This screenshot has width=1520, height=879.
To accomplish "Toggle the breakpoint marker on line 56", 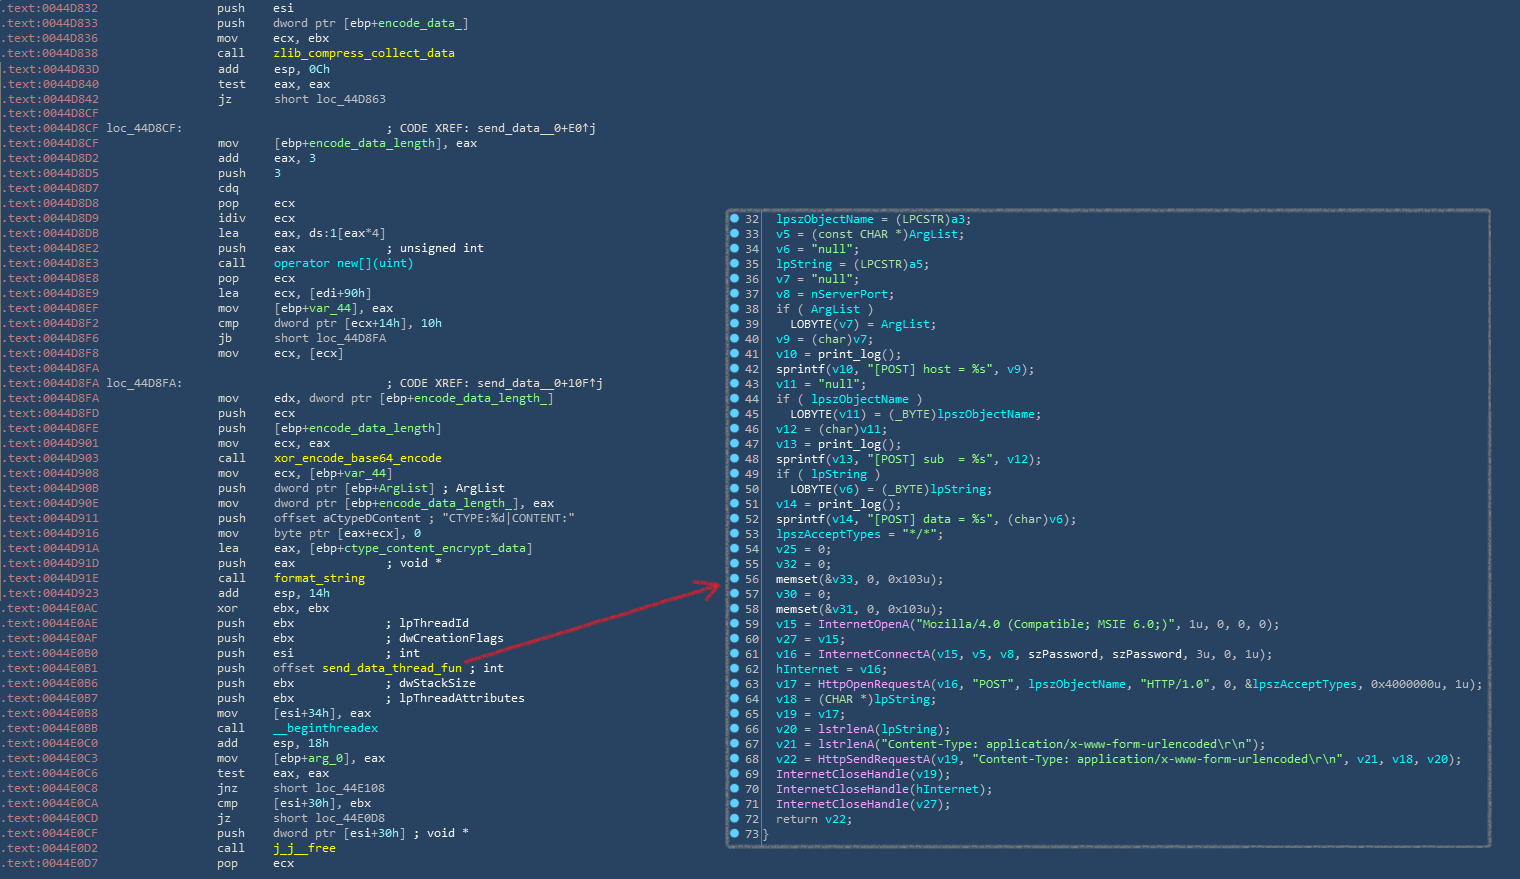I will (x=734, y=579).
